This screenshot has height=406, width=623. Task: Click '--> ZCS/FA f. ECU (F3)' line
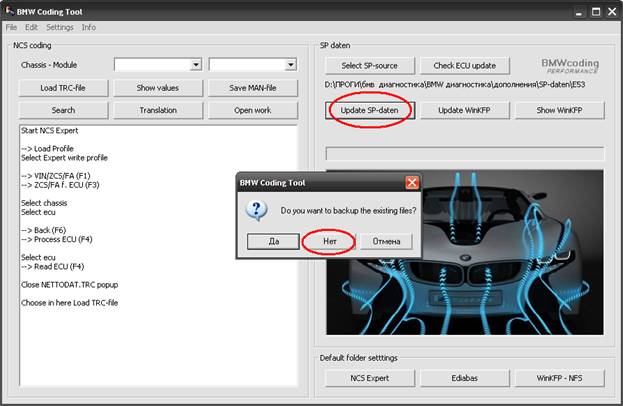coord(60,185)
